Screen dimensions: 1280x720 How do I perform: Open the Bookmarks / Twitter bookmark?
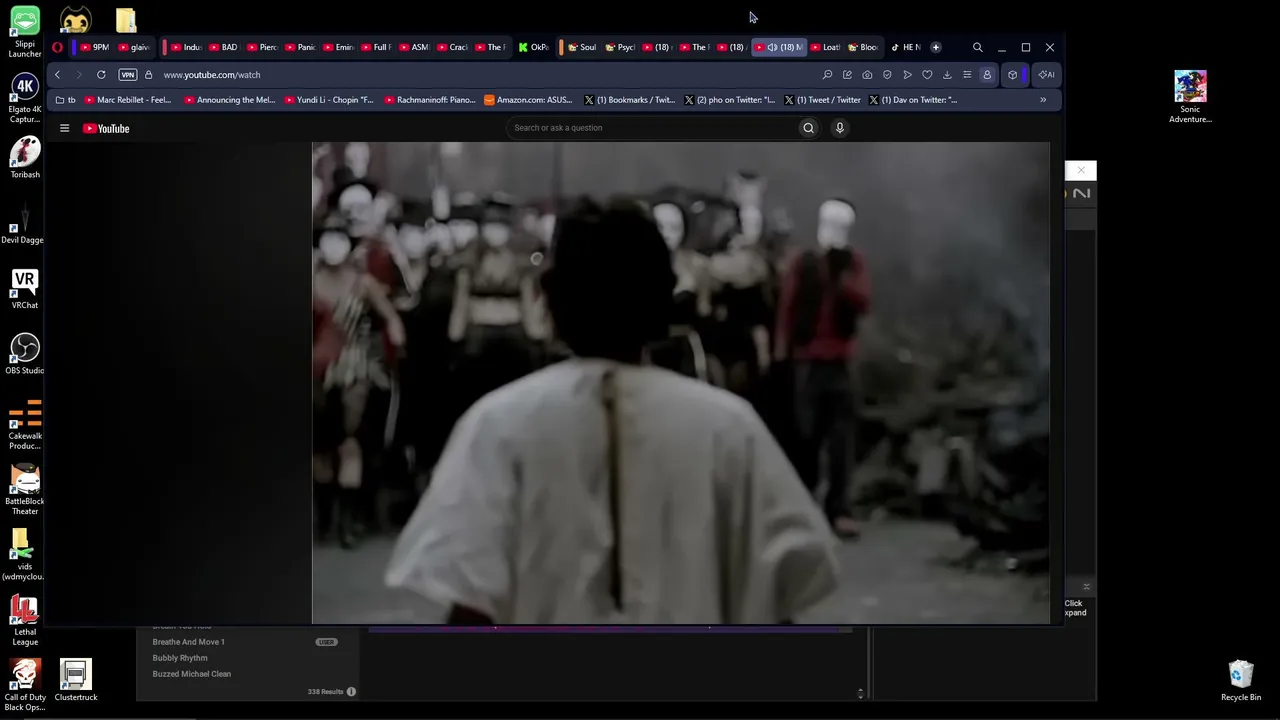tap(630, 100)
